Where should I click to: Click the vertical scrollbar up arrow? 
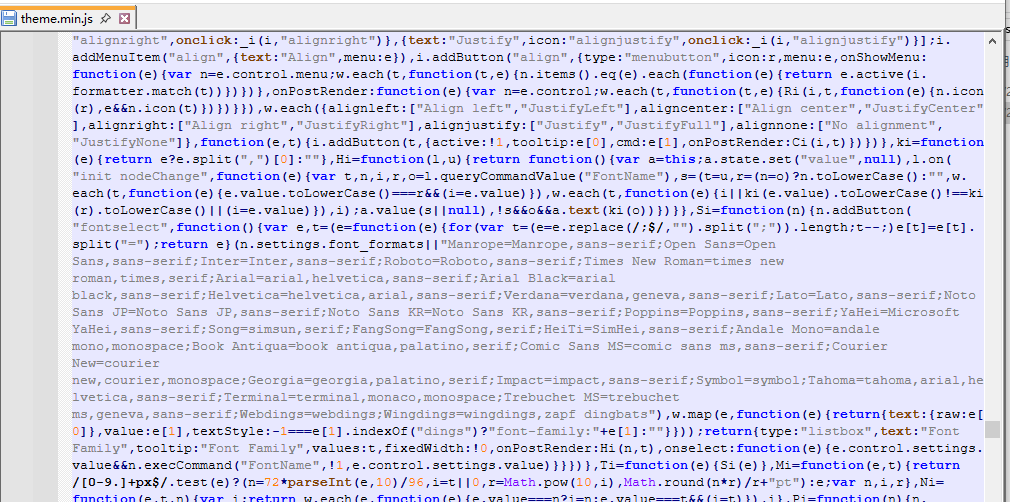tap(992, 42)
